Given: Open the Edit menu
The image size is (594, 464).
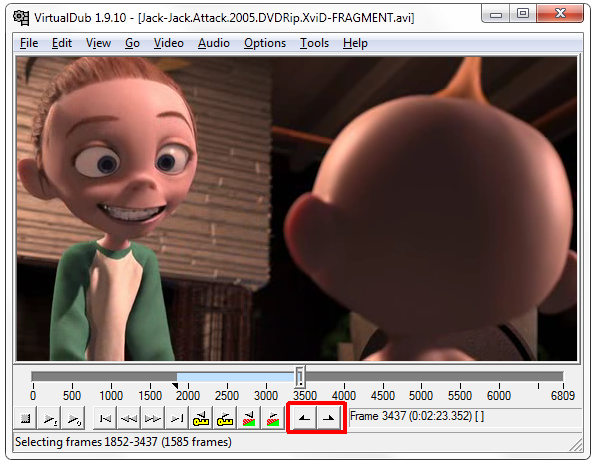Looking at the screenshot, I should pyautogui.click(x=62, y=43).
